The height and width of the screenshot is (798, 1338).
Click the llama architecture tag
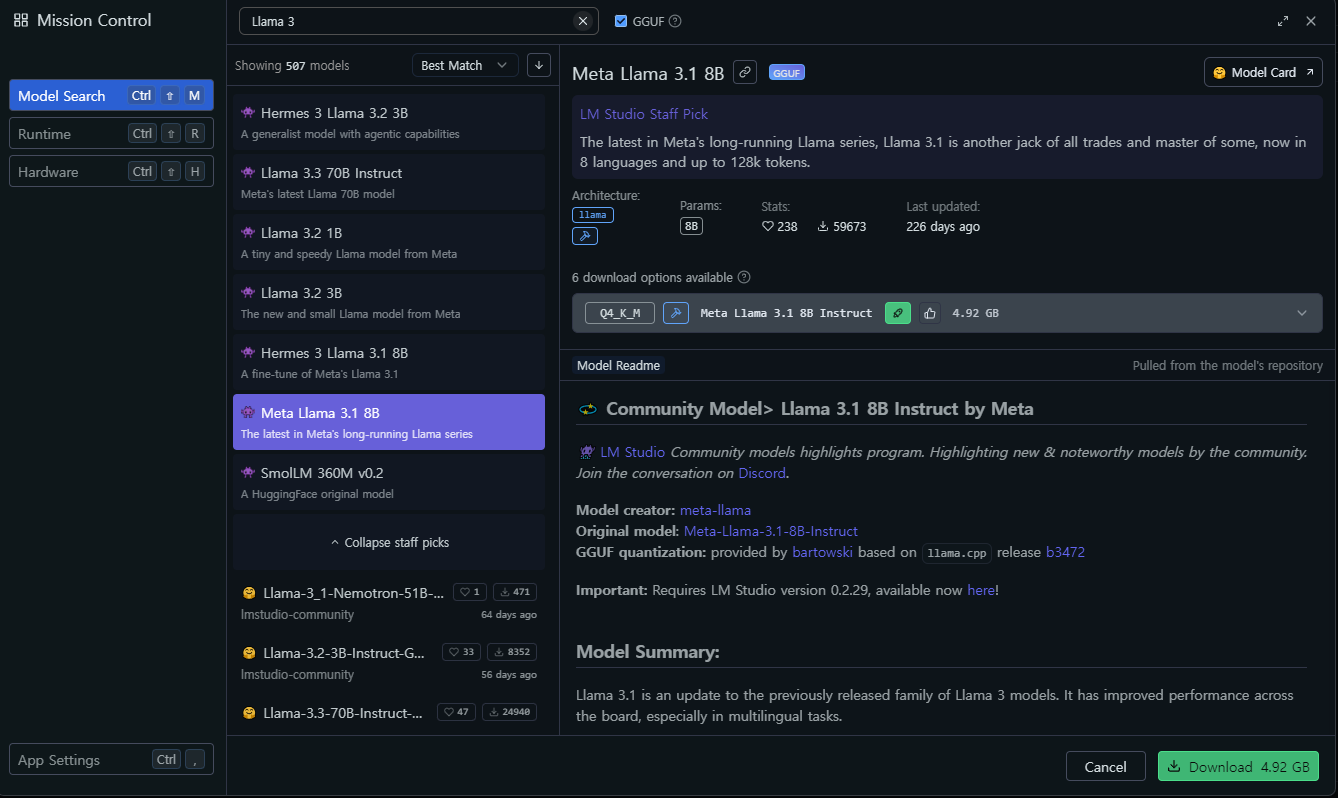point(593,215)
